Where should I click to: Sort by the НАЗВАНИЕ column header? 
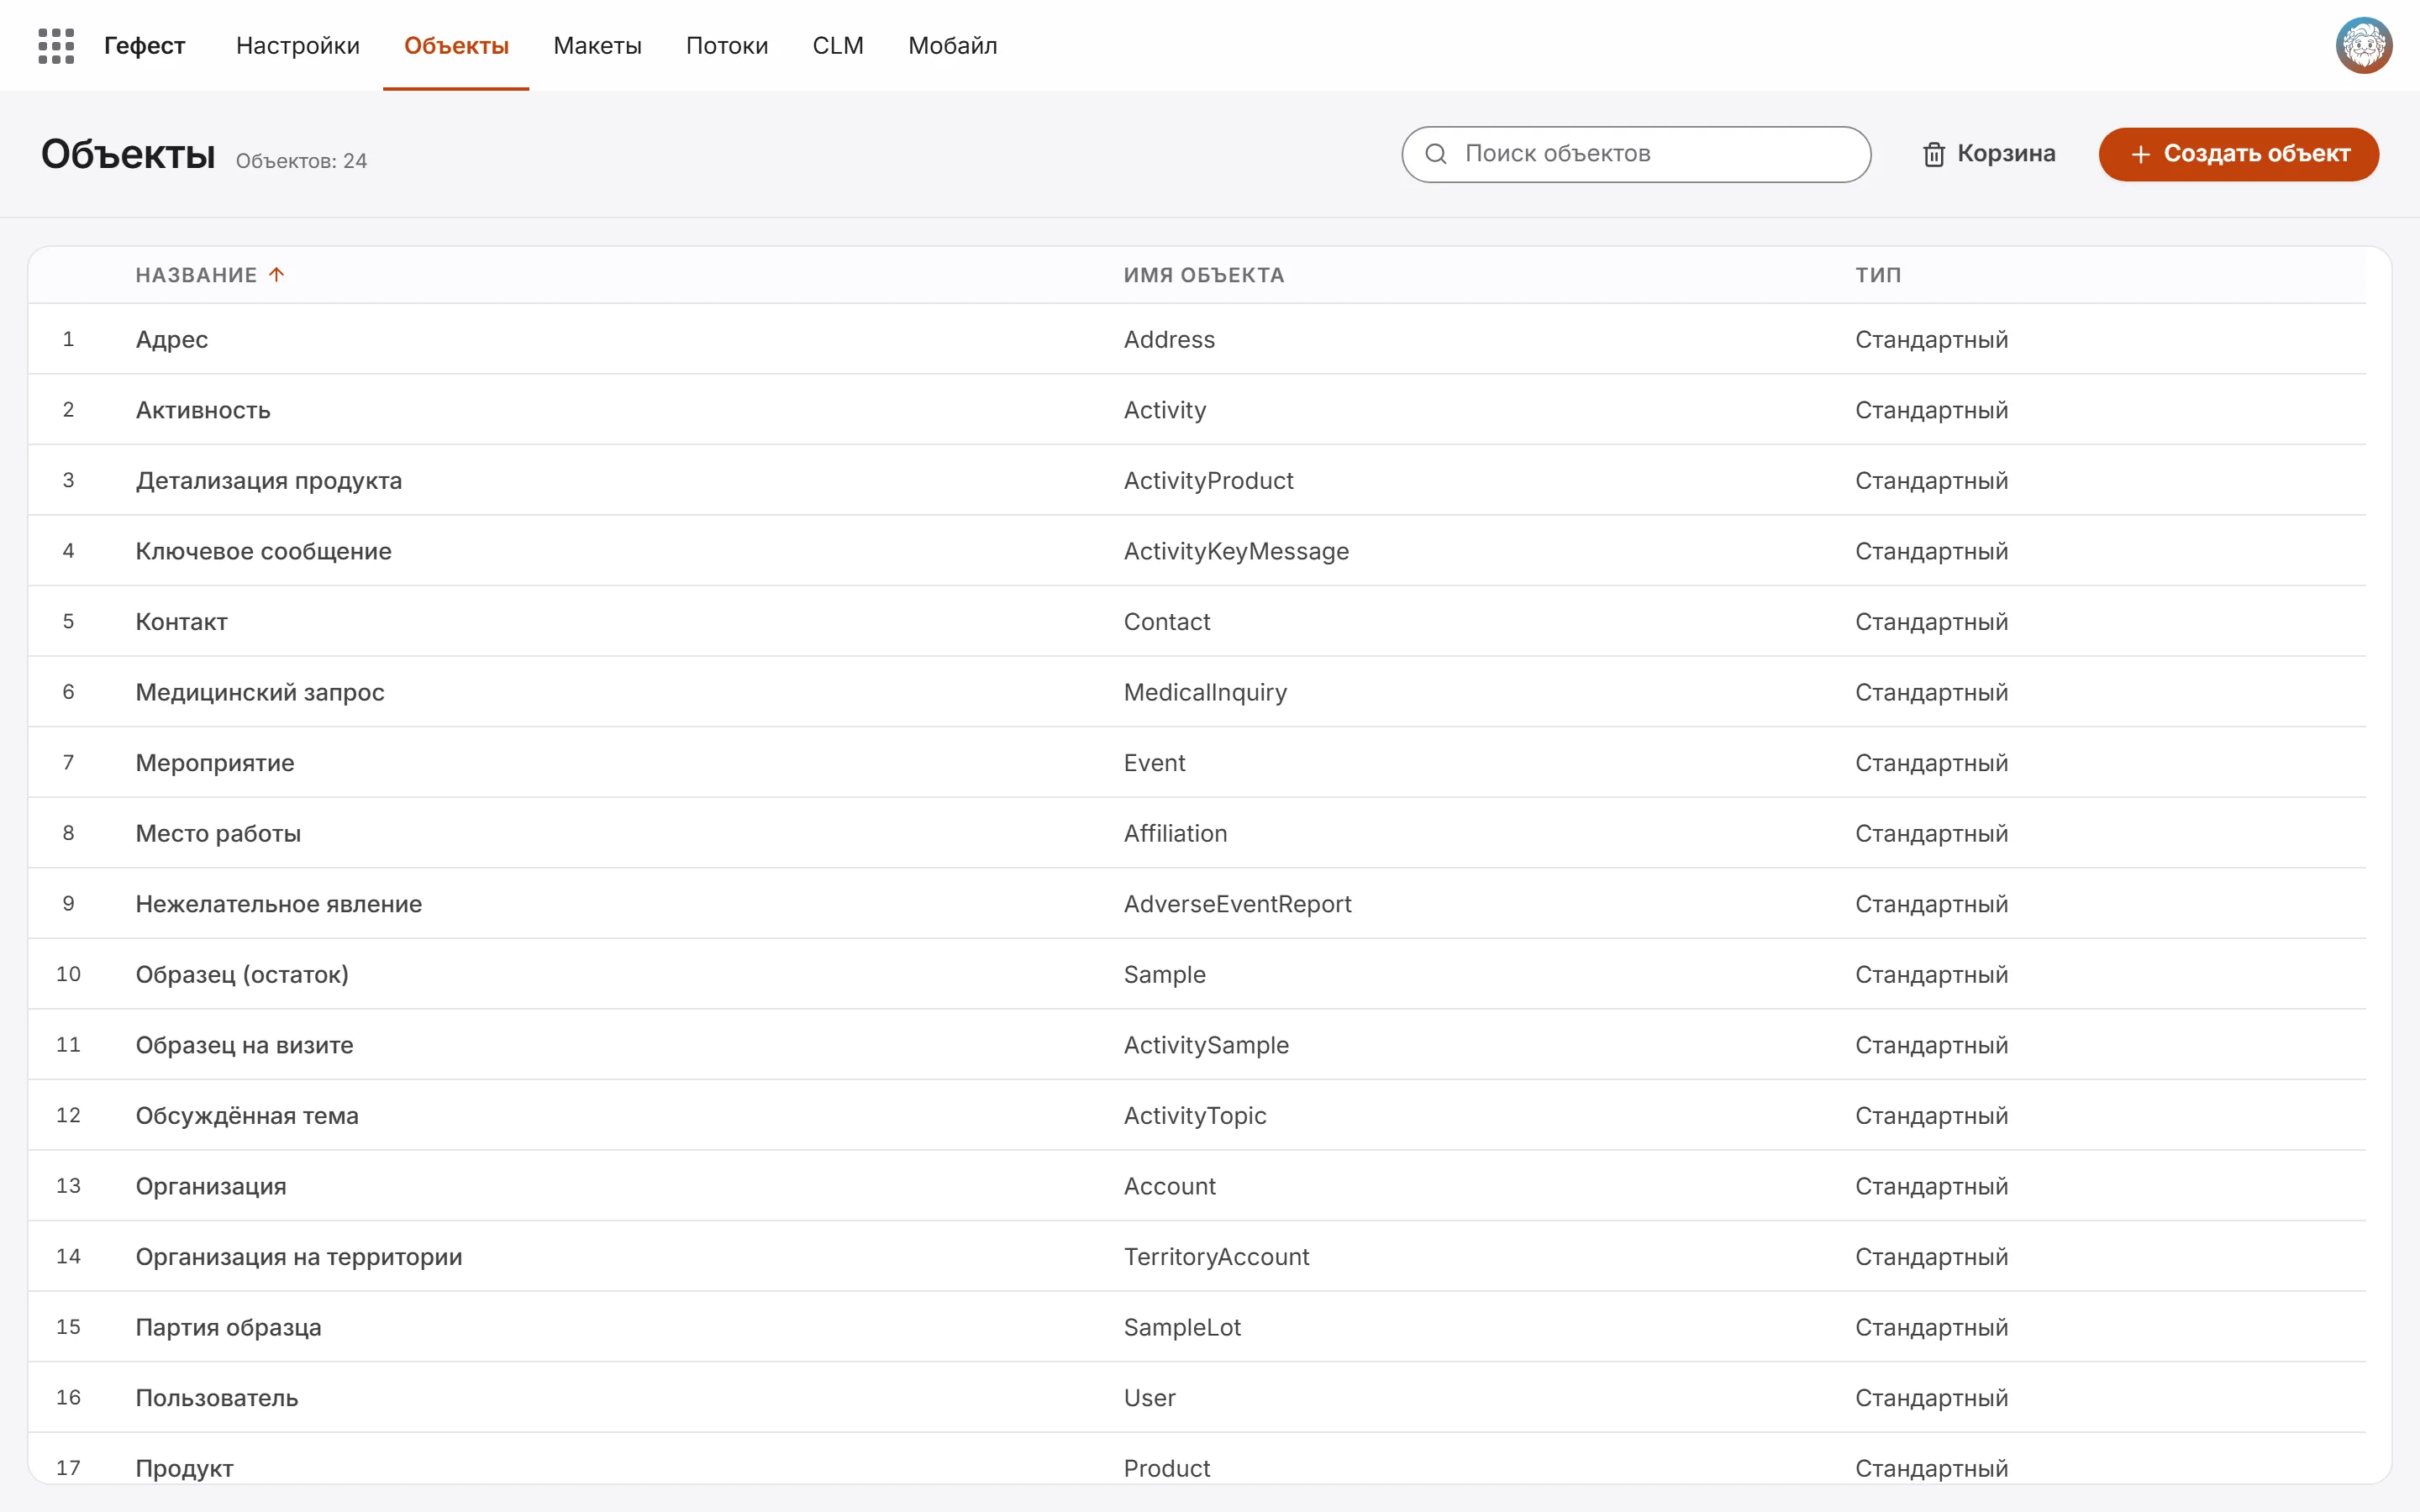196,275
